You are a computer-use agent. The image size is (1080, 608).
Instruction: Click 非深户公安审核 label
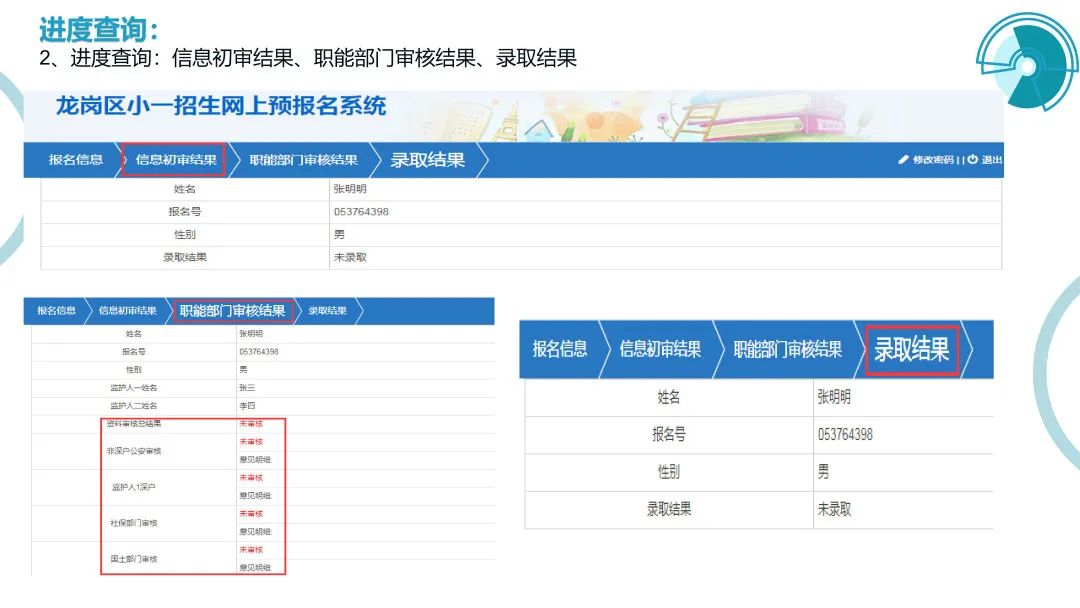[134, 451]
